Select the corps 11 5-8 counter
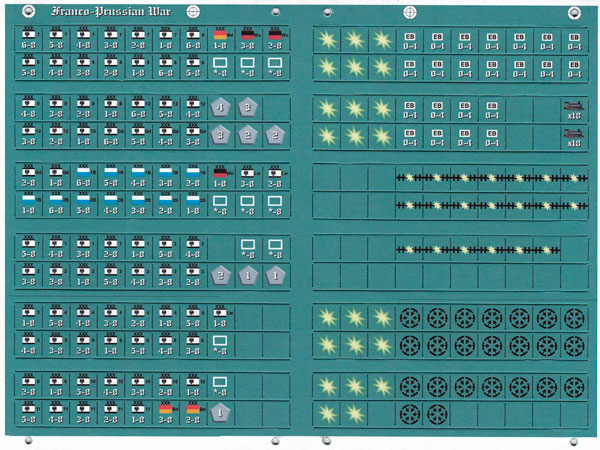 pos(29,414)
